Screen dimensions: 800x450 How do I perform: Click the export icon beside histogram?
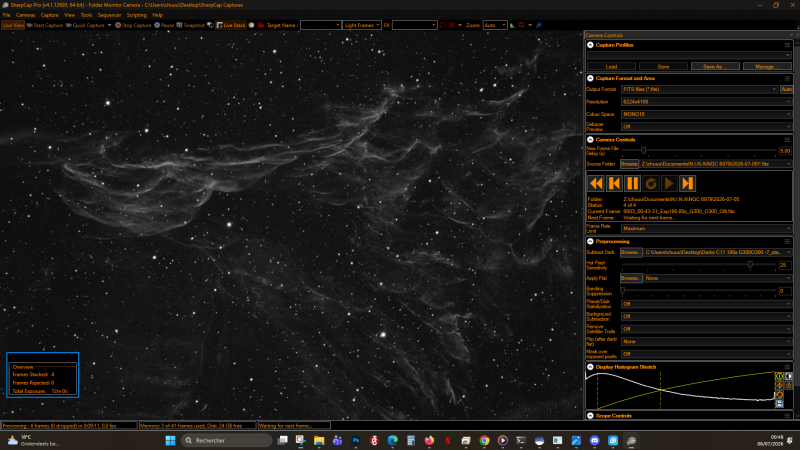(789, 385)
